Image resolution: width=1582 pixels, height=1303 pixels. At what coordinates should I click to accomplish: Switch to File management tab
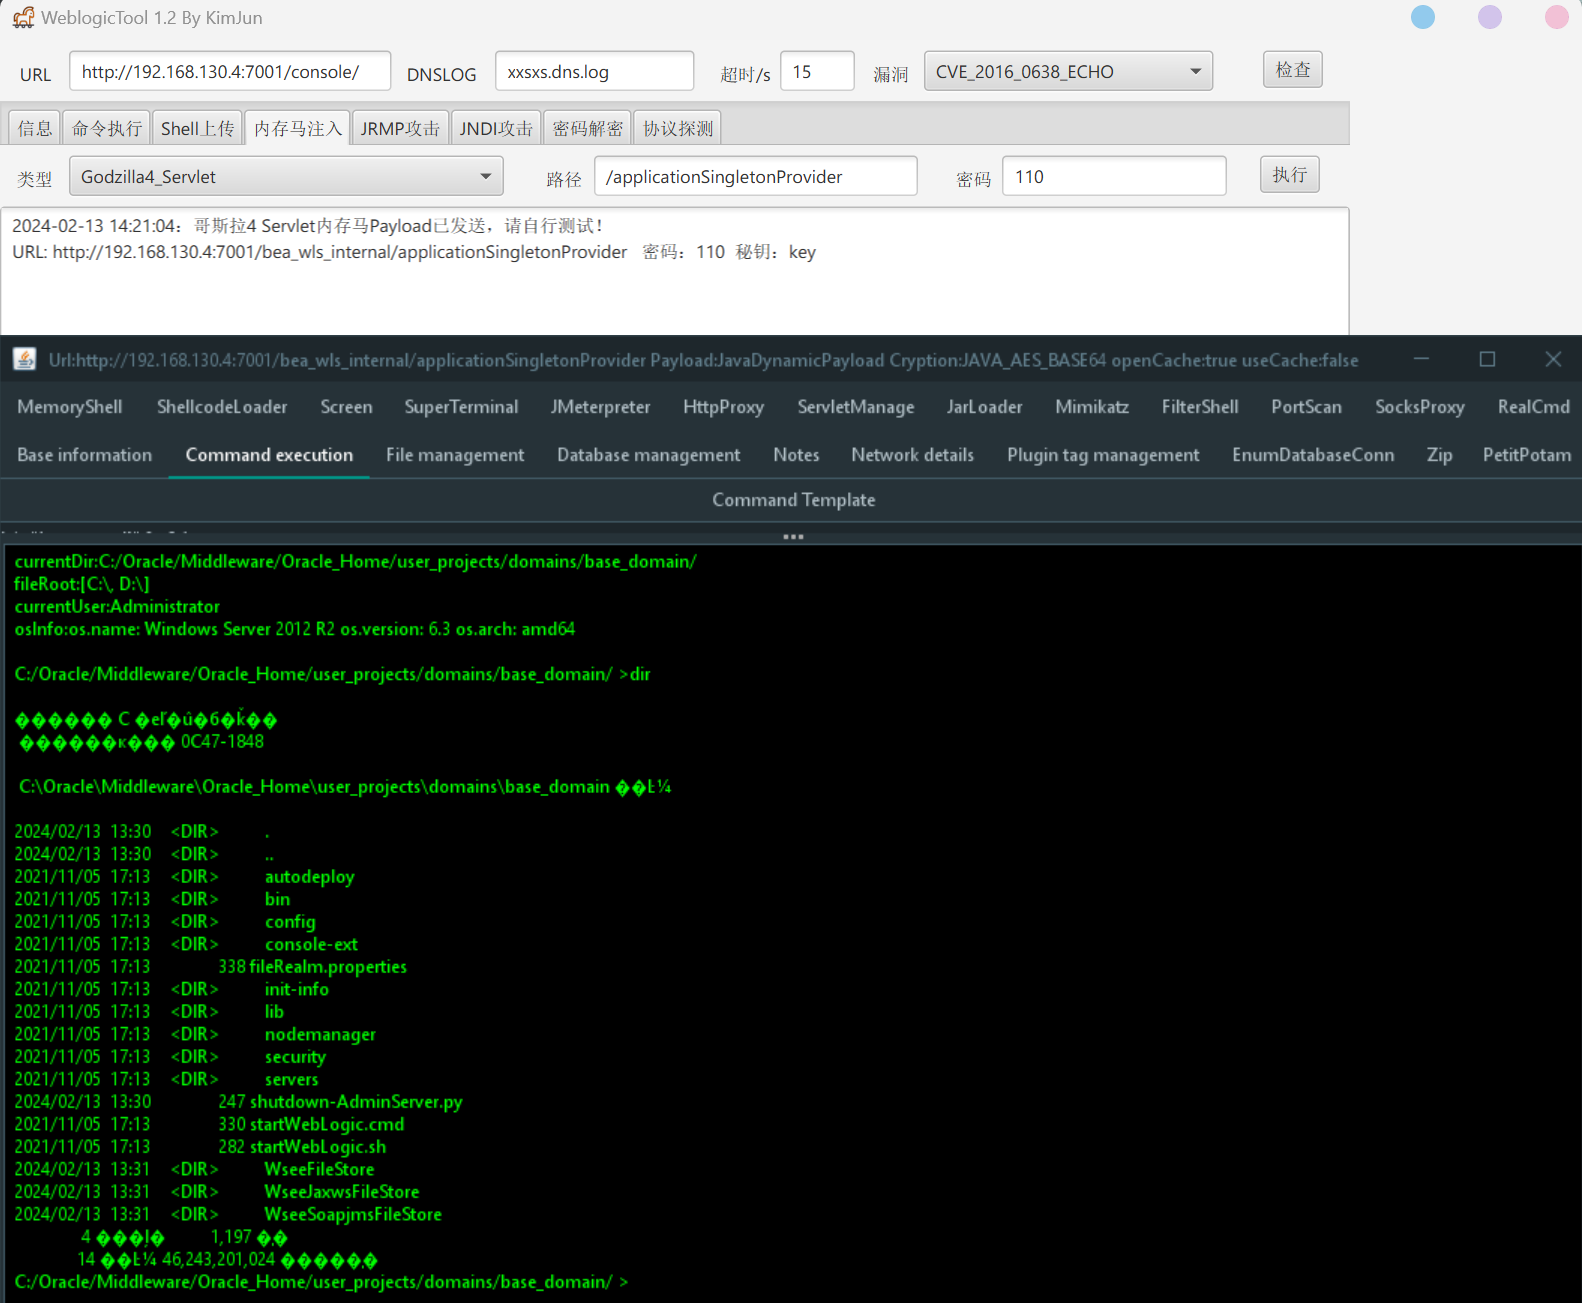click(455, 455)
